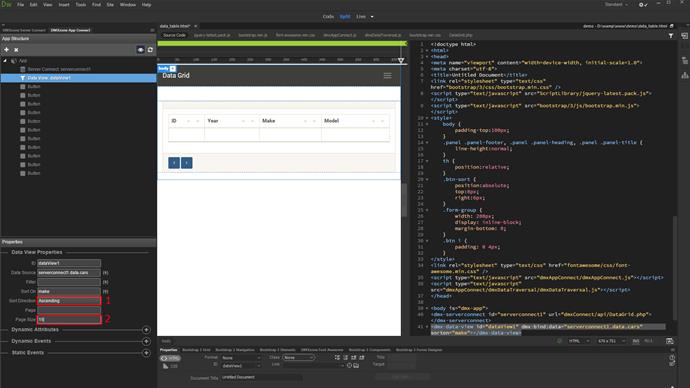
Task: Switch to DMXzone App Connect panel tab
Action: click(x=70, y=30)
